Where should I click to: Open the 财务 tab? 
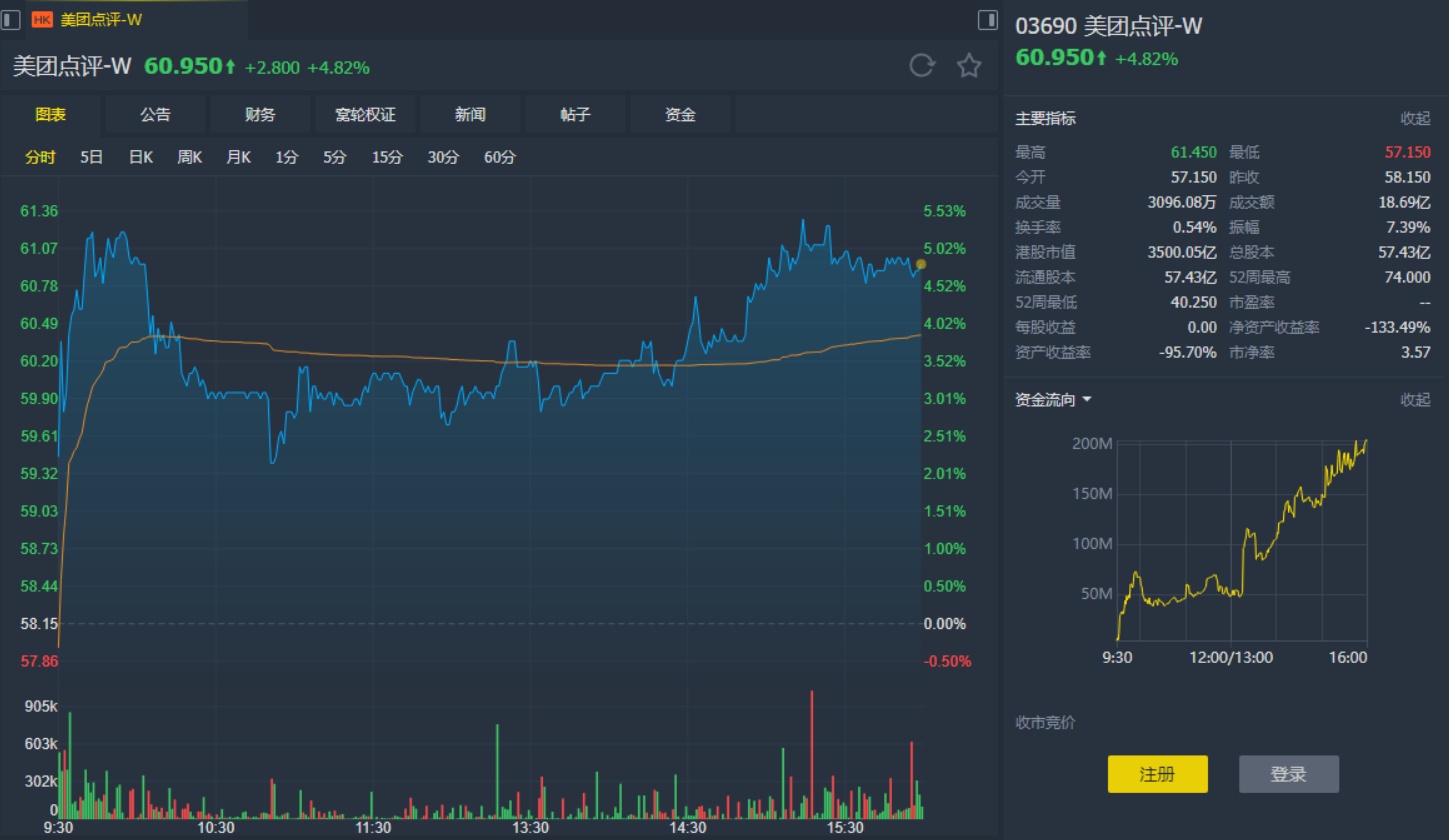click(260, 114)
